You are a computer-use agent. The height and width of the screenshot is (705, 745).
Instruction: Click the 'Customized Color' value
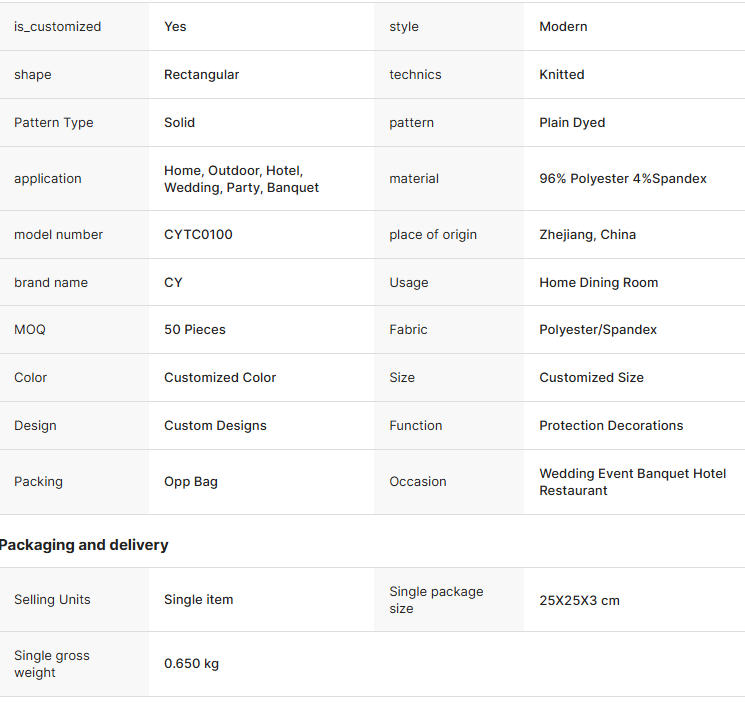220,378
